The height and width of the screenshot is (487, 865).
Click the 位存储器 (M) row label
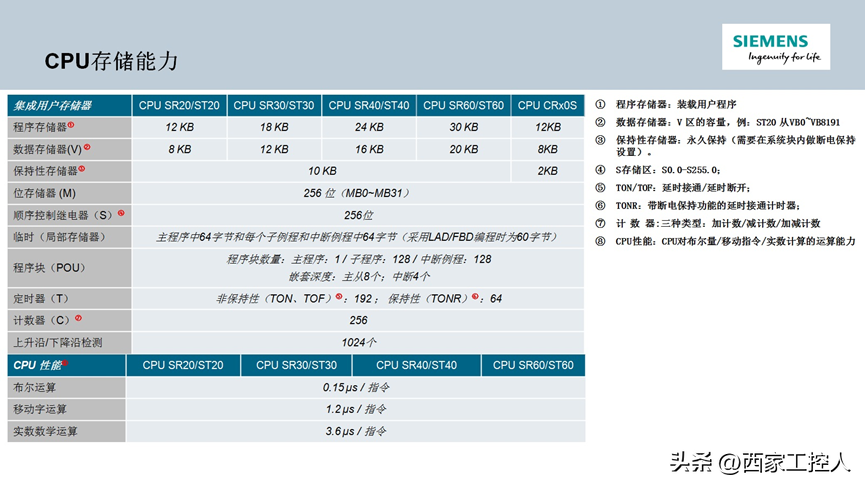click(x=69, y=193)
